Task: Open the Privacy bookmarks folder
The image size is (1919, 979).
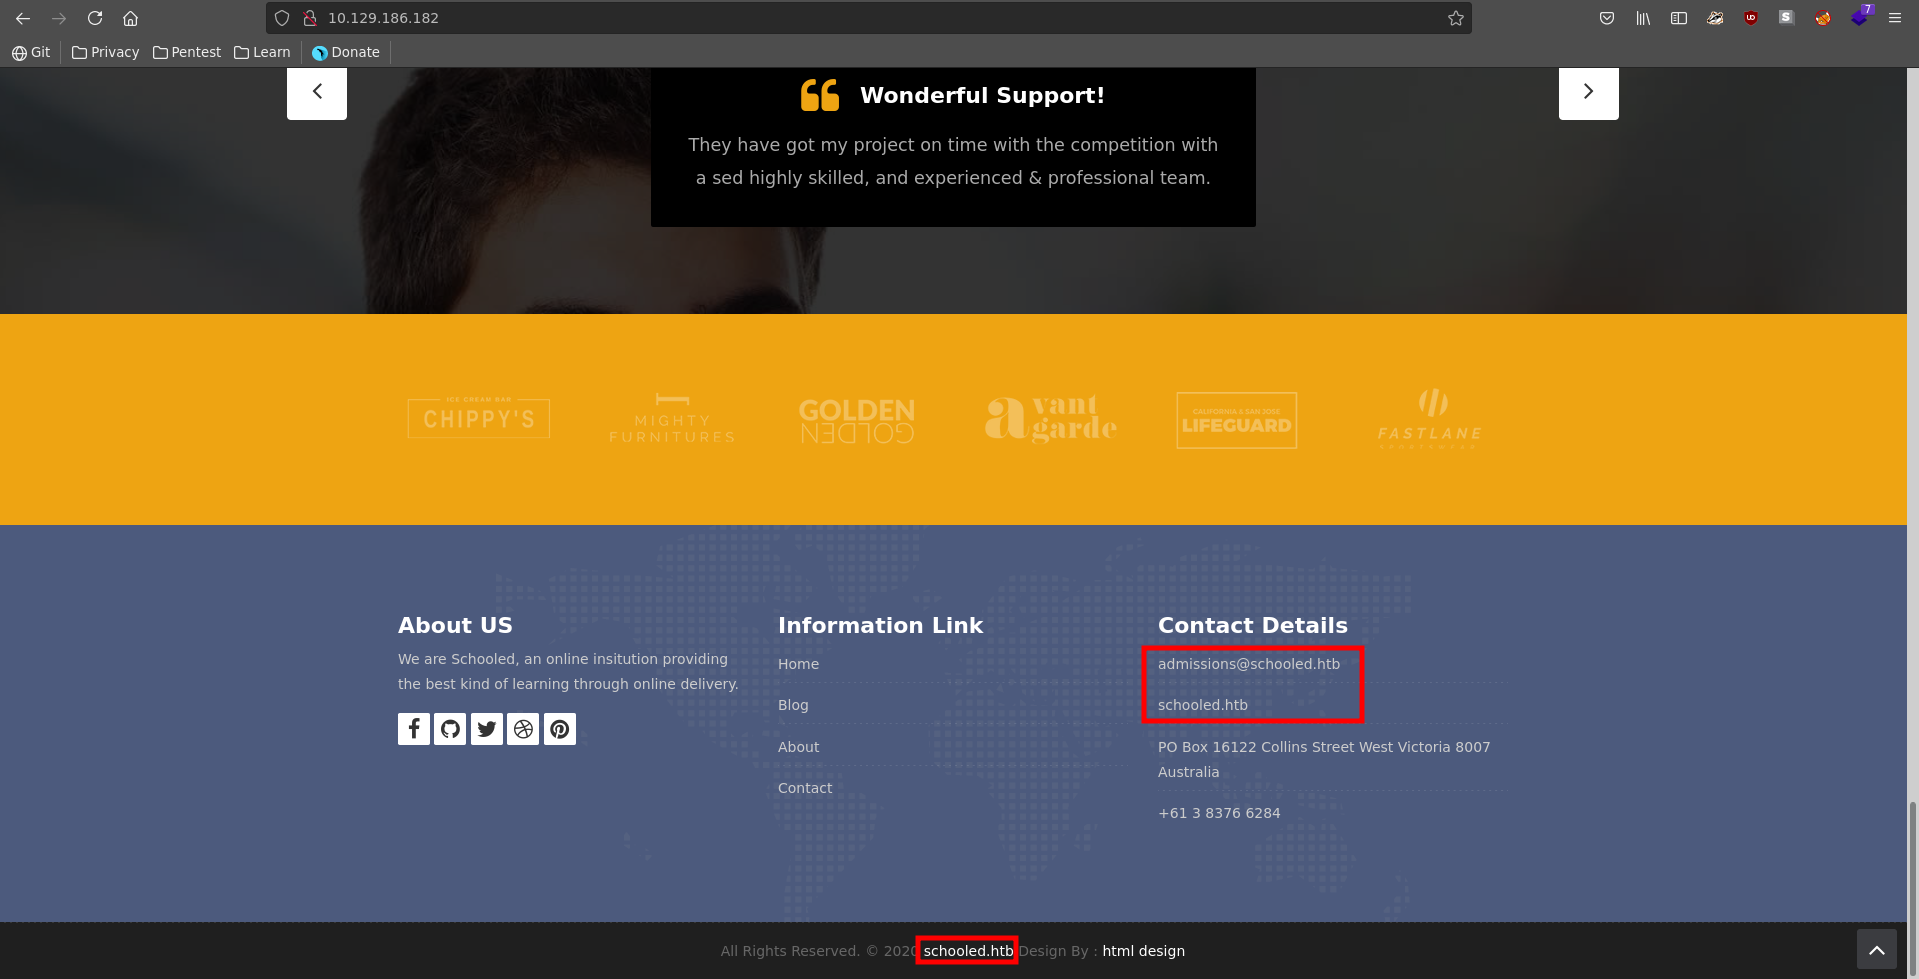Action: click(106, 52)
